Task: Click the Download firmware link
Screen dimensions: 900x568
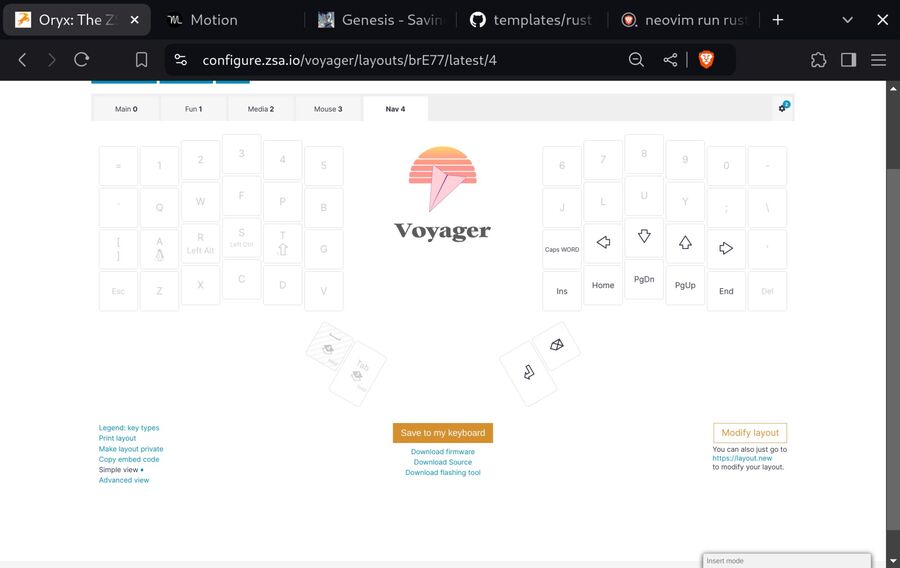Action: (x=442, y=452)
